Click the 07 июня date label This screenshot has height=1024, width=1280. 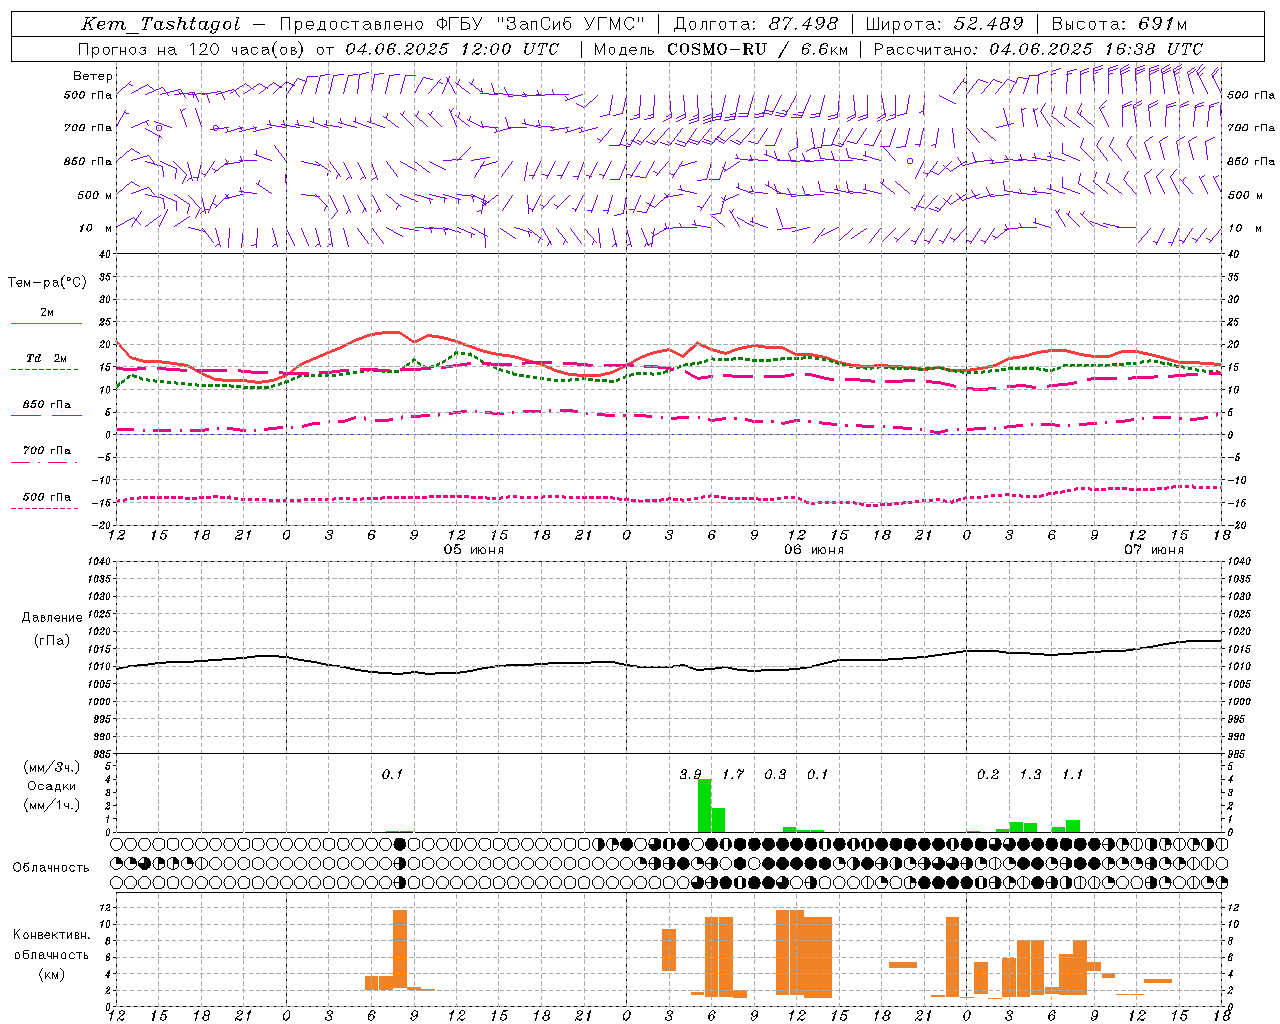point(1154,550)
